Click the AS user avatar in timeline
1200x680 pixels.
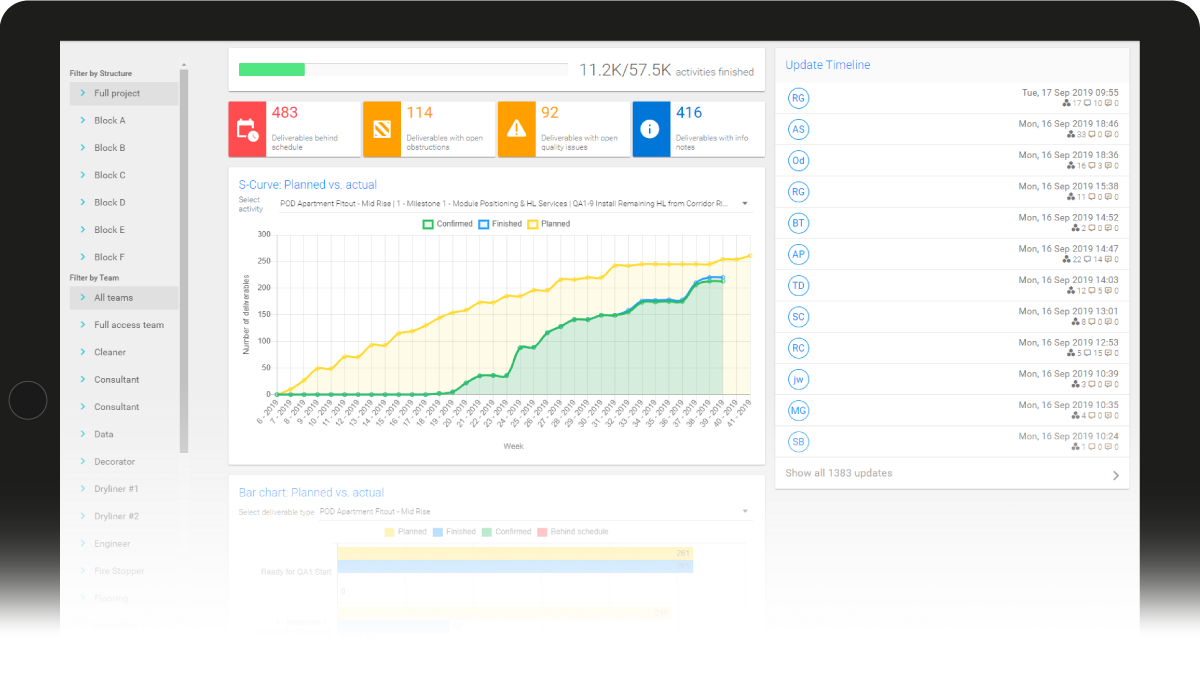pos(798,129)
